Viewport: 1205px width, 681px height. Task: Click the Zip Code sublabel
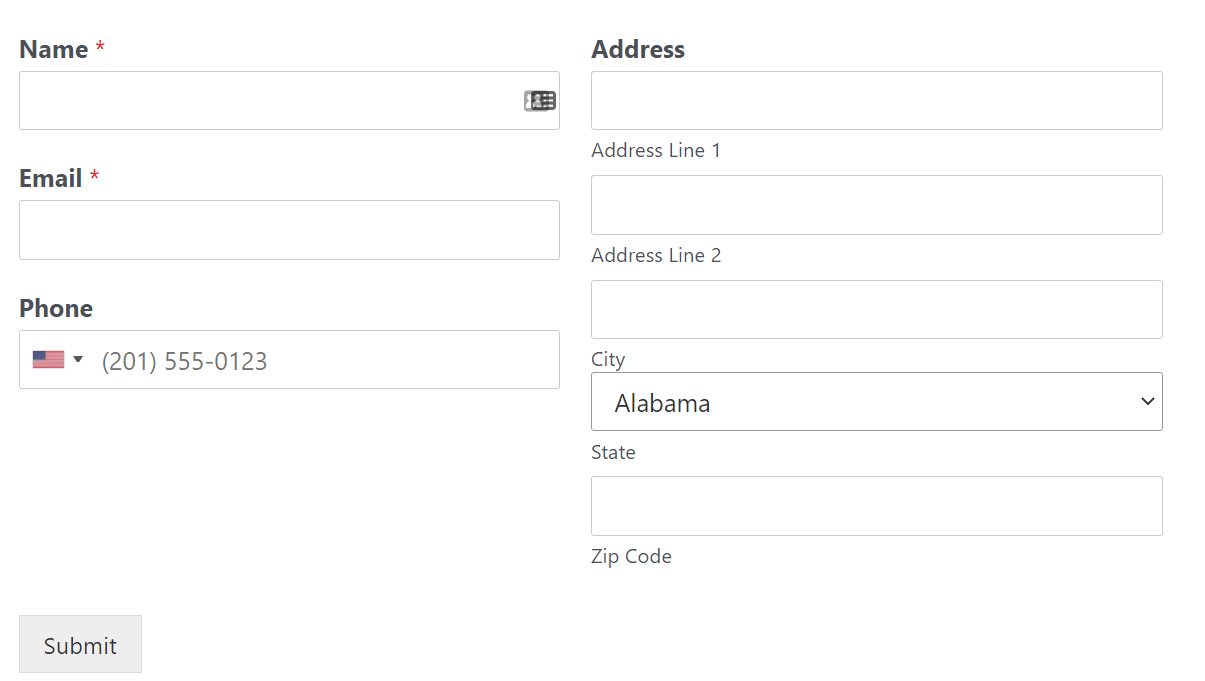coord(631,556)
